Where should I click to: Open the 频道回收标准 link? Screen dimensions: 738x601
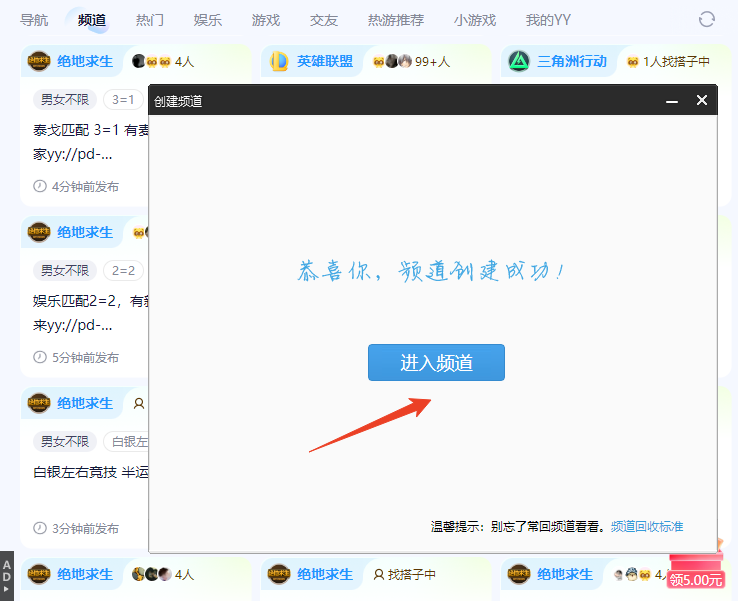(x=647, y=526)
